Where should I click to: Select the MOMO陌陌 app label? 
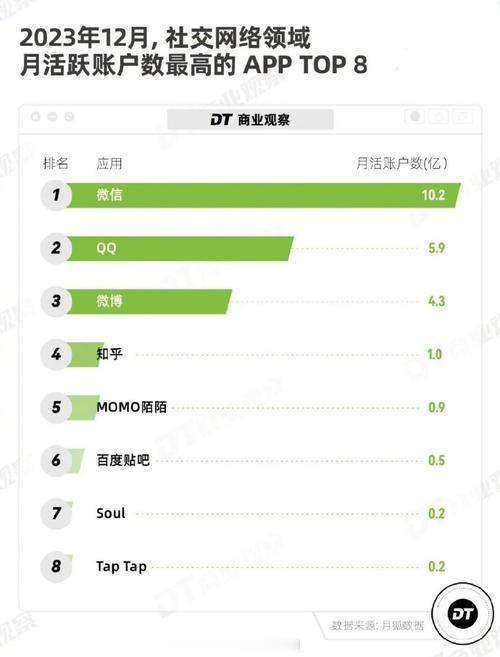pyautogui.click(x=132, y=407)
